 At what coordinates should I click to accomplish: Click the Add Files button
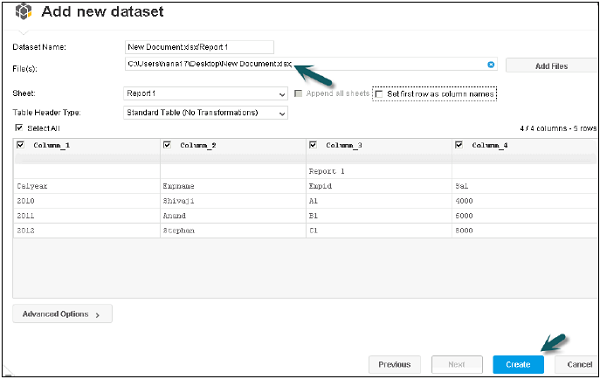[x=551, y=66]
